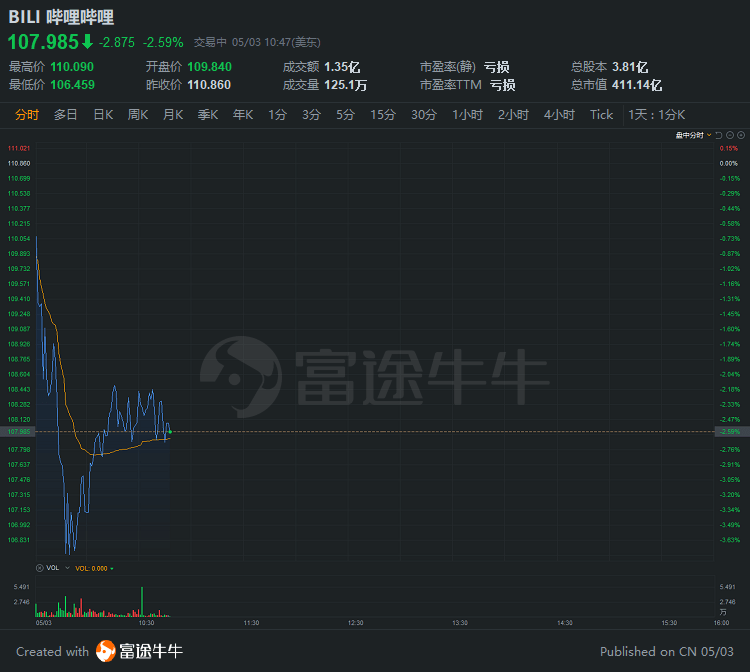Select the 30分 interval tab
This screenshot has height=672, width=750.
point(424,115)
